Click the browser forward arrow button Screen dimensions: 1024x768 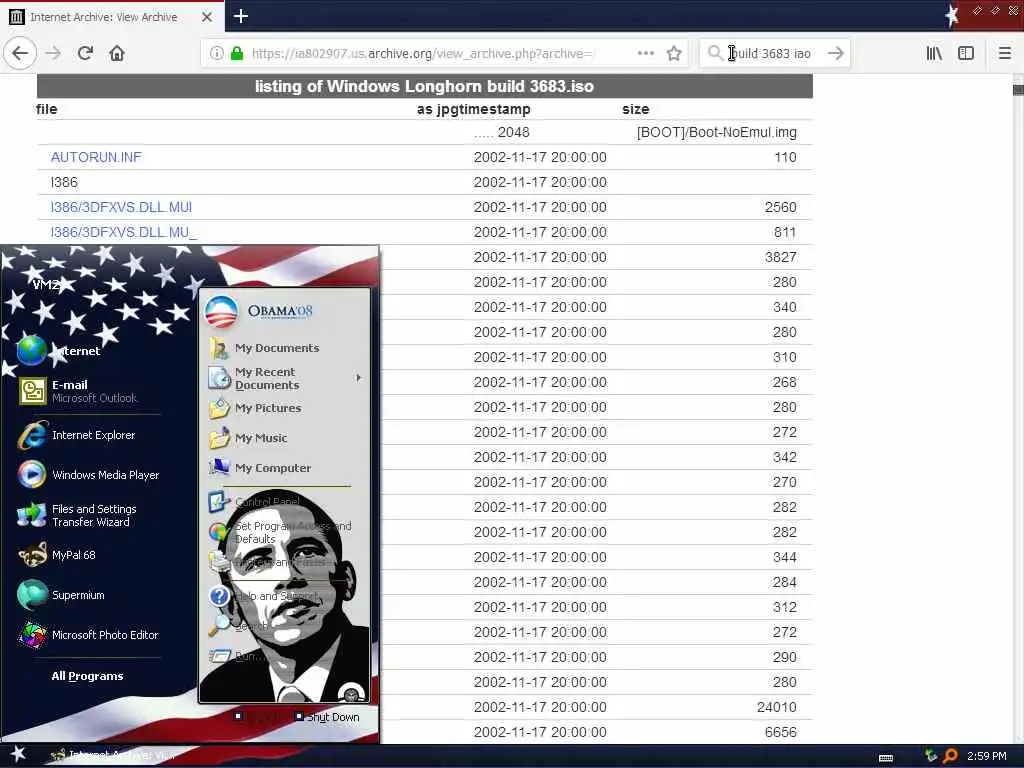pyautogui.click(x=54, y=53)
